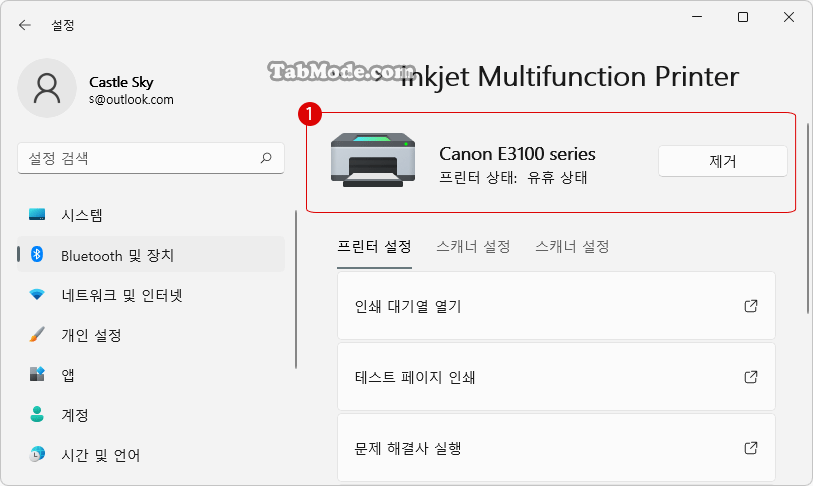Click 테스트 페이지 인쇄 option

click(556, 377)
